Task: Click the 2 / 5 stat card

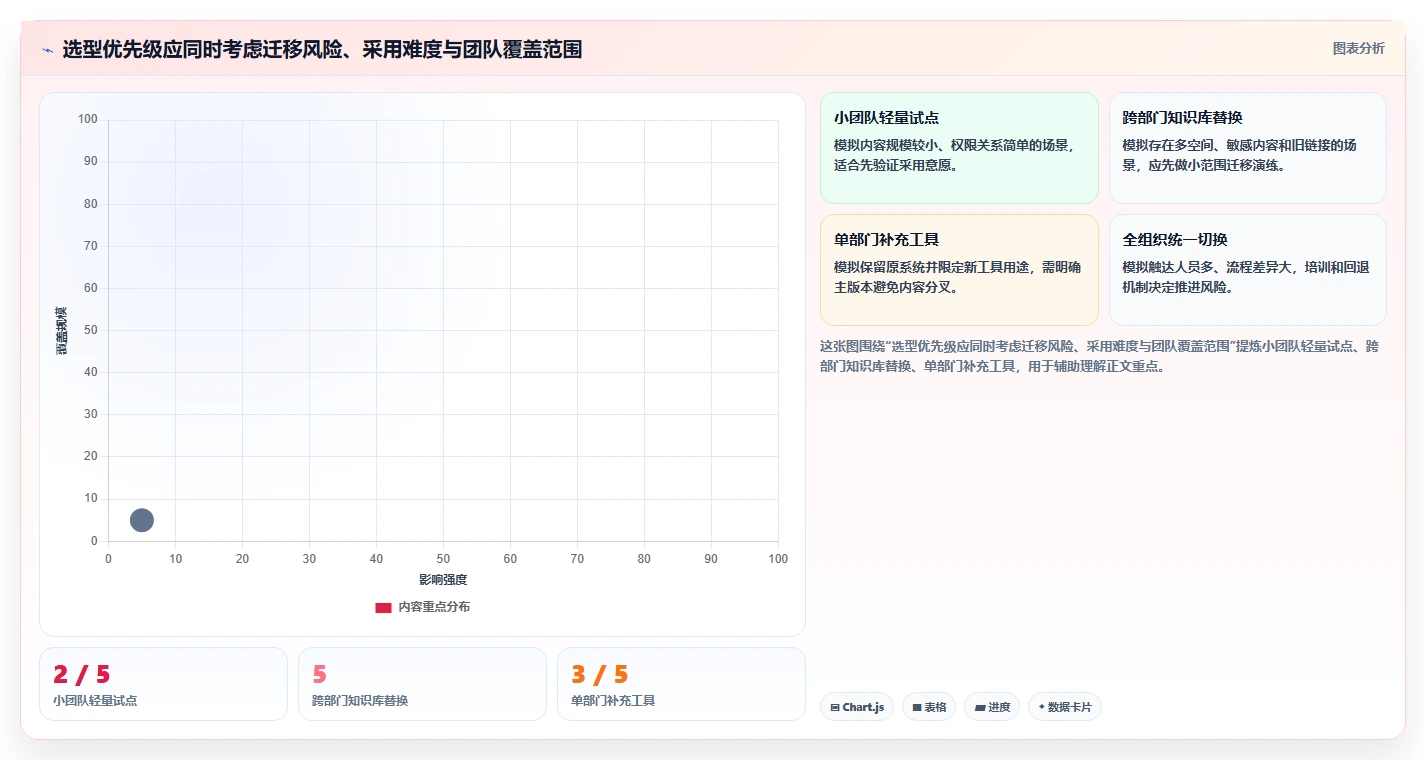Action: (x=163, y=684)
